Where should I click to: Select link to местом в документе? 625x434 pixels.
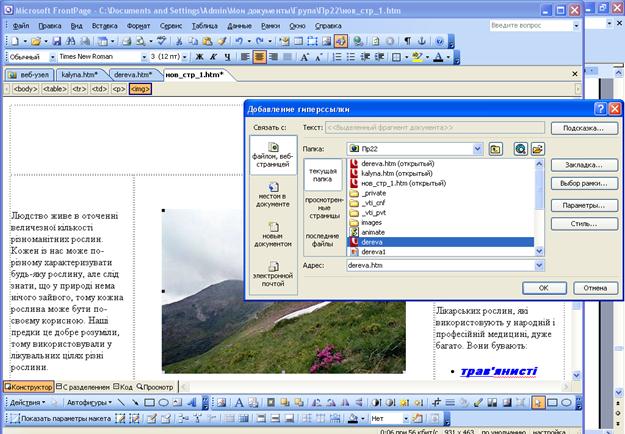point(273,195)
